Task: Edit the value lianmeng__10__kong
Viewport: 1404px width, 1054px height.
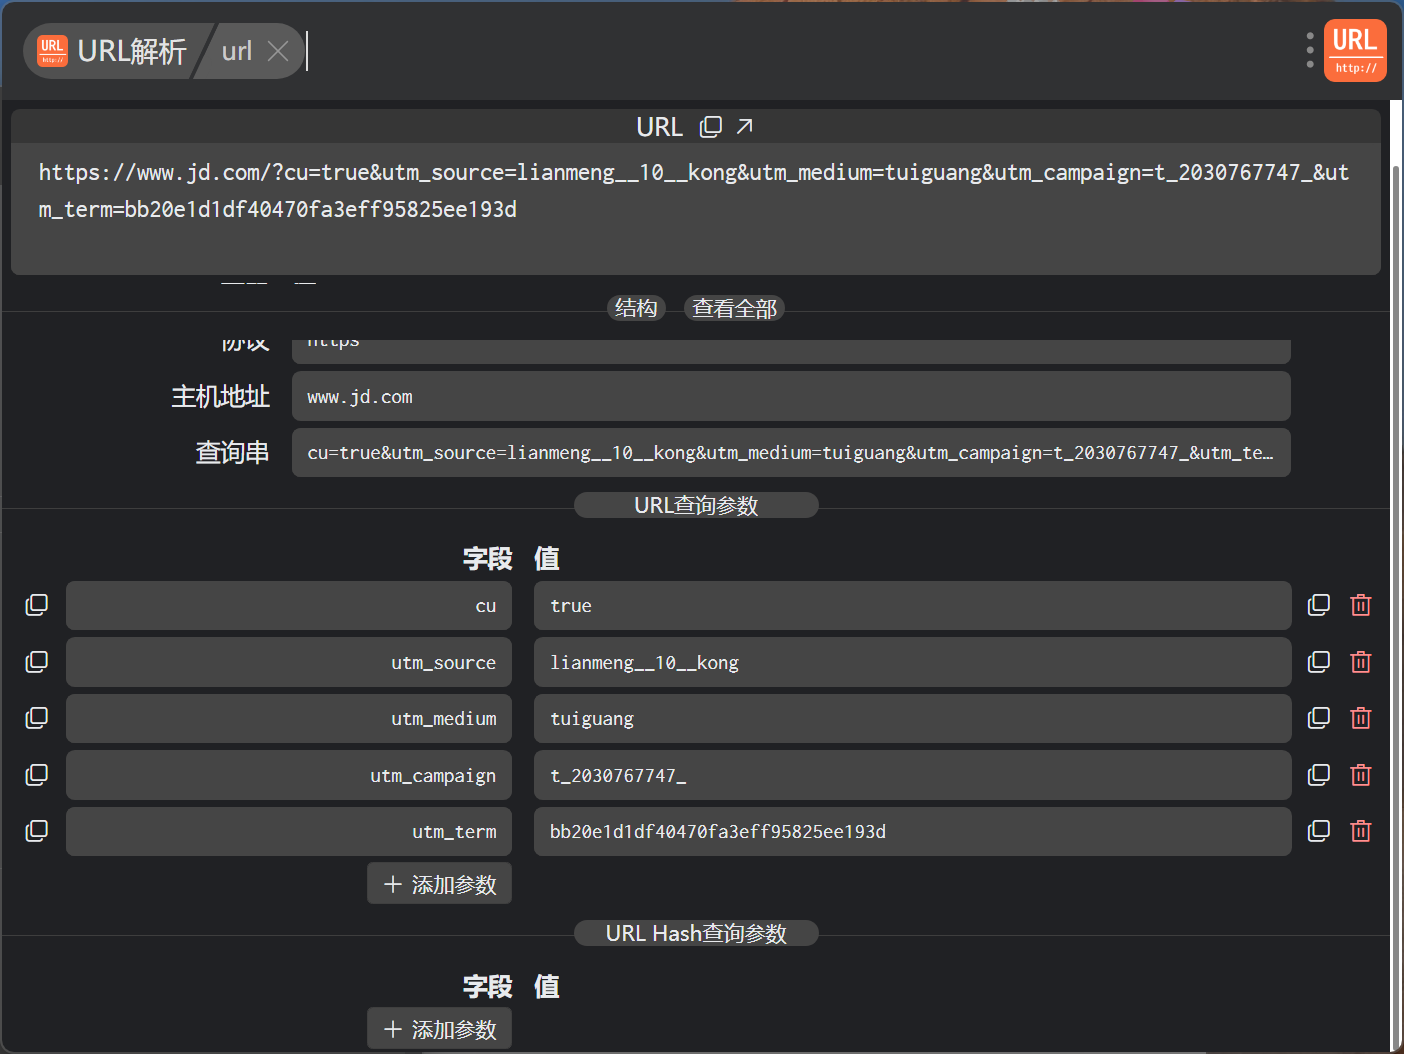Action: (913, 662)
